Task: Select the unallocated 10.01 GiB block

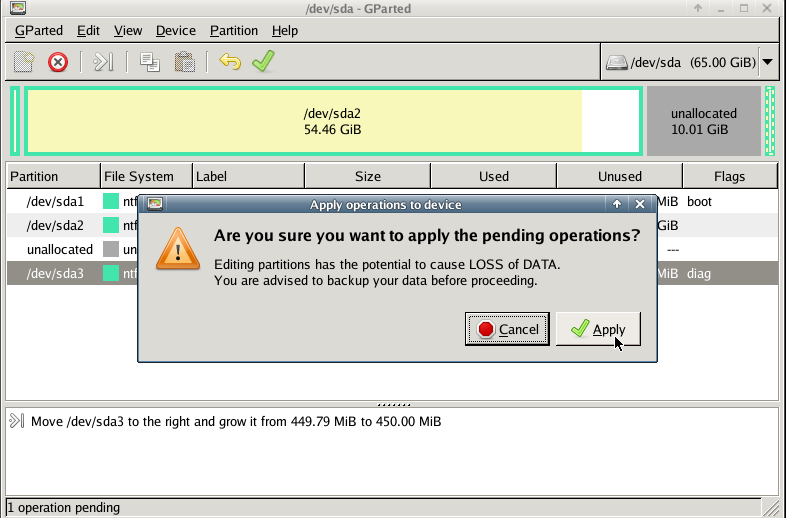Action: coord(703,121)
